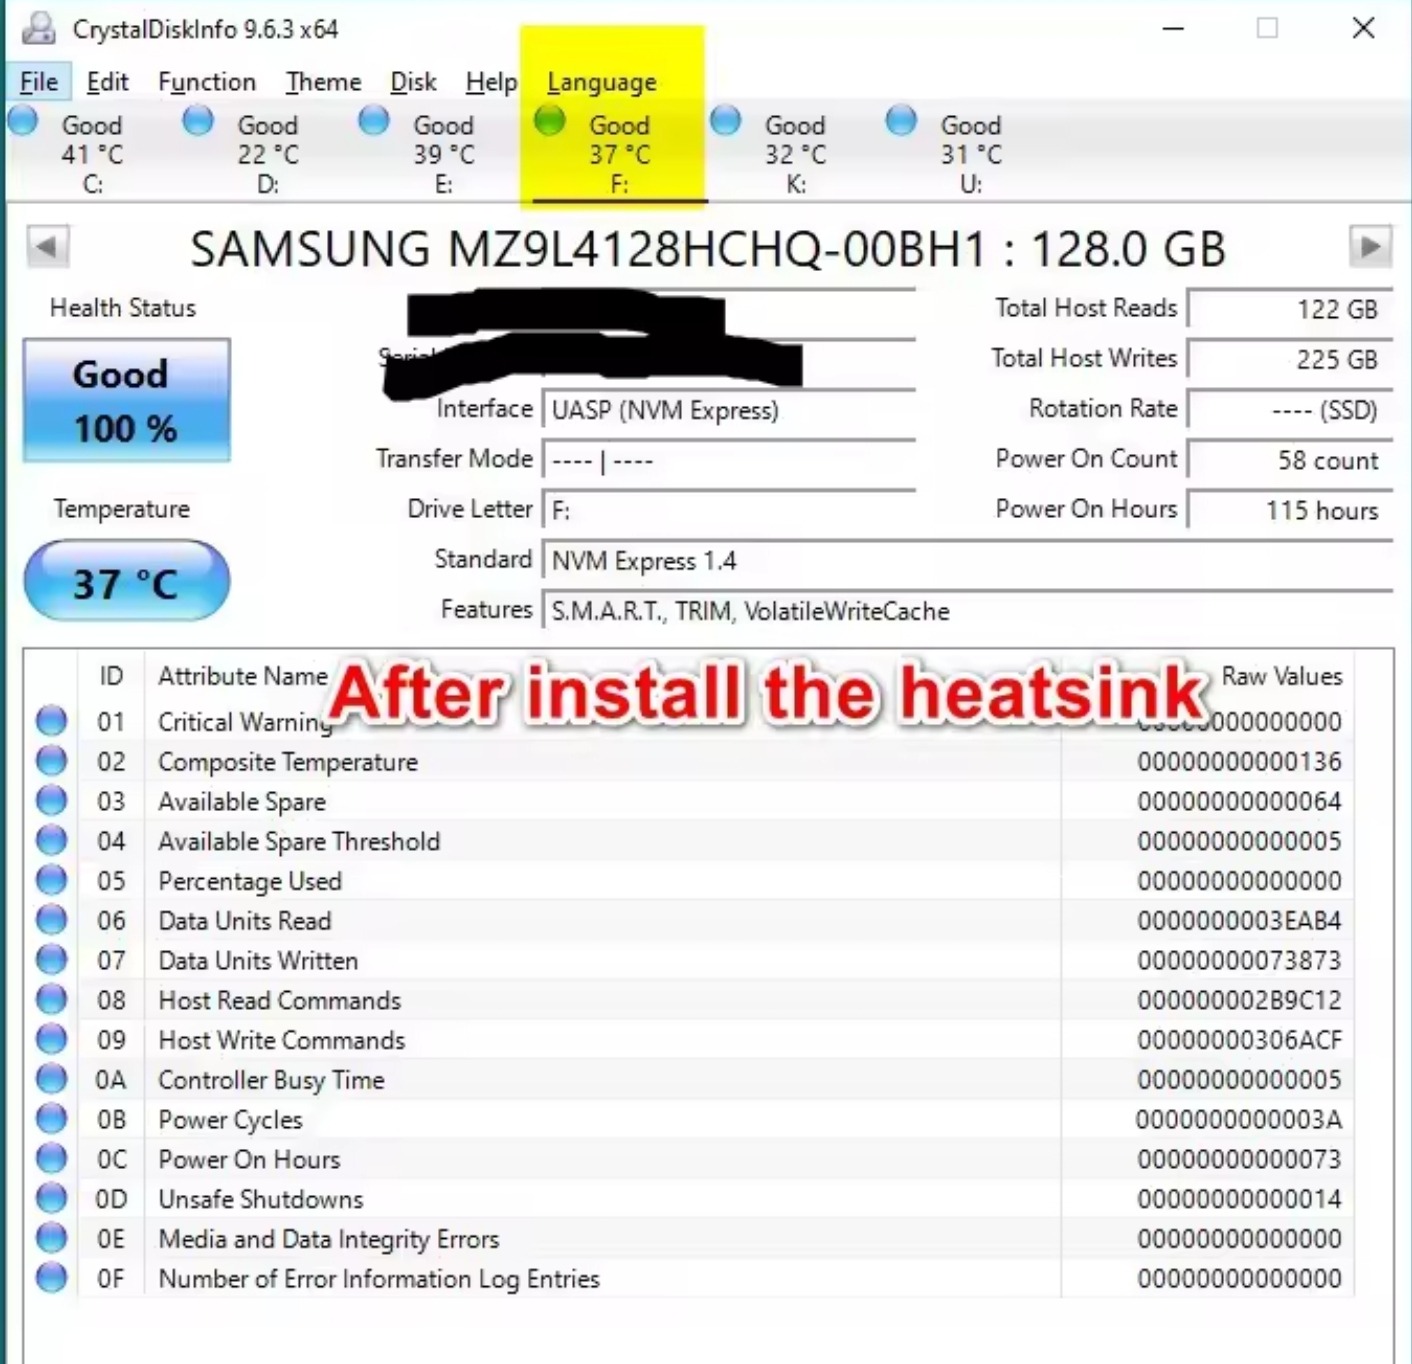This screenshot has width=1412, height=1364.
Task: Click the status orb for Unsafe Shutdowns
Action: 51,1198
